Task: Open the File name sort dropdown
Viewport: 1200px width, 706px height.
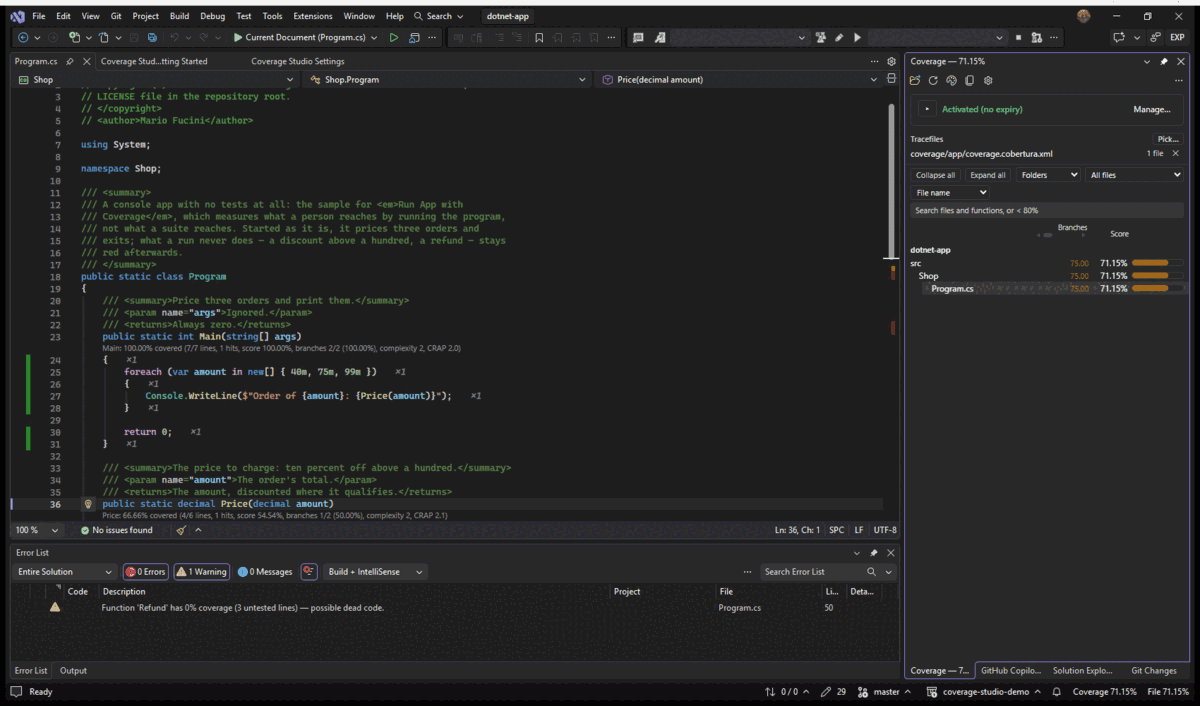Action: (950, 192)
